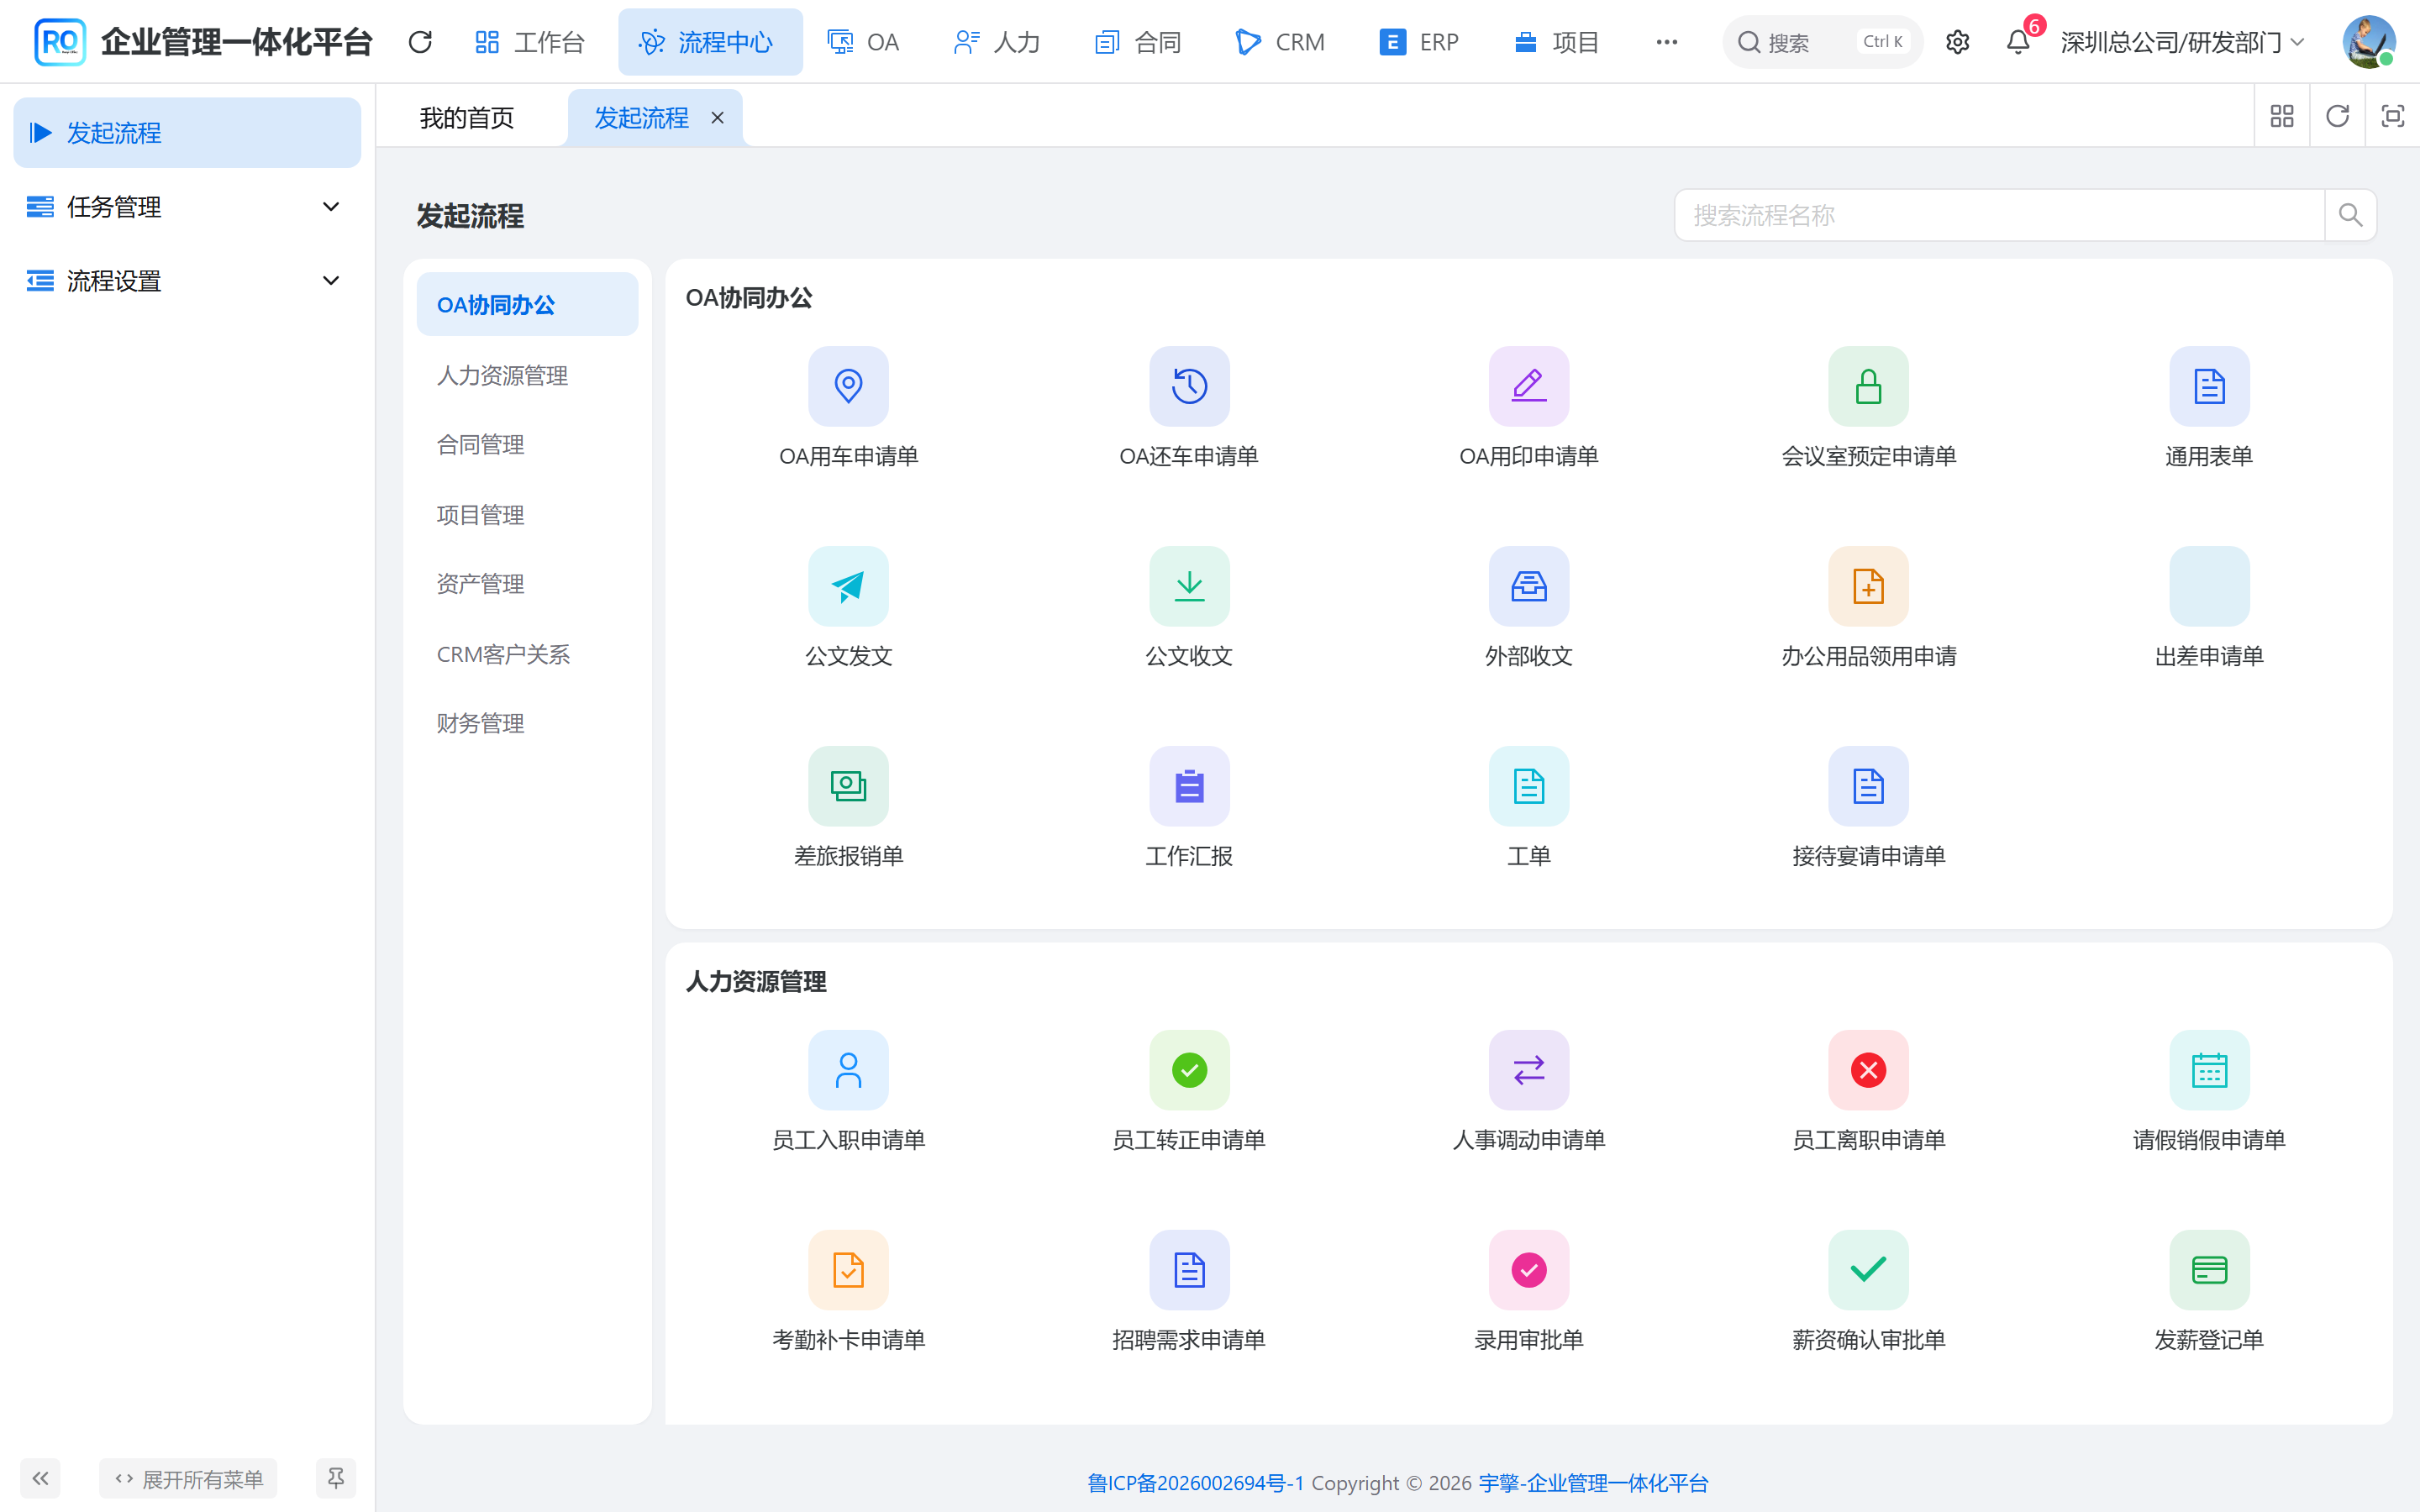Start the 员工离职申请单 red cross icon

[x=1868, y=1070]
